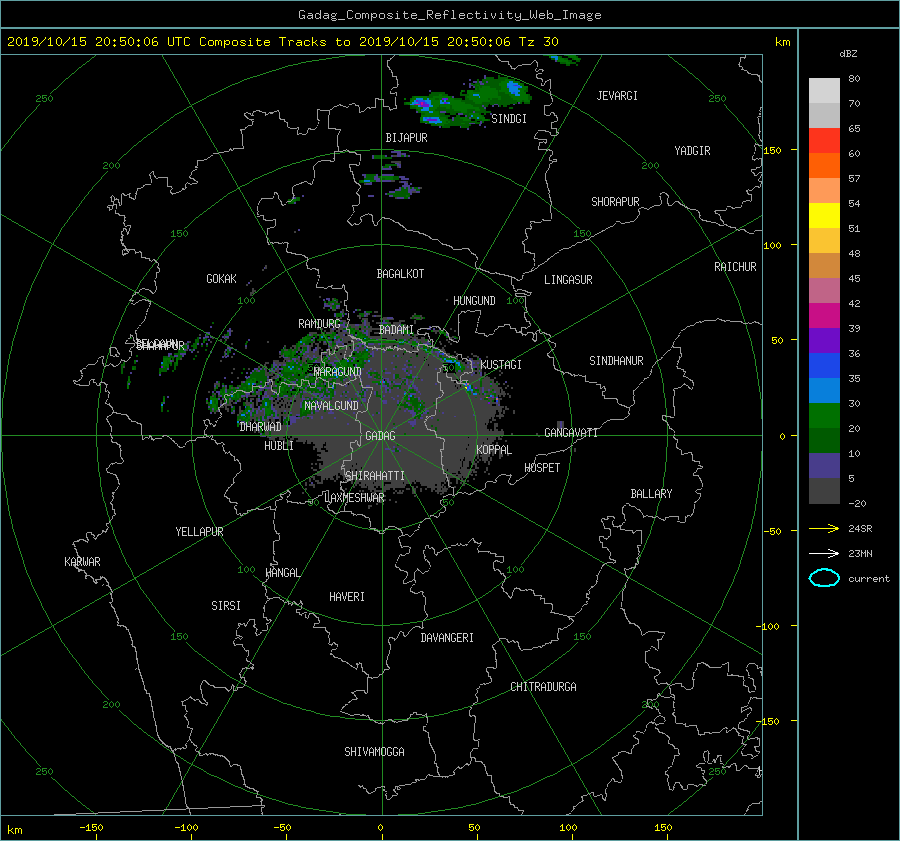Select the SINDHANUR city label
The width and height of the screenshot is (900, 841).
(616, 361)
